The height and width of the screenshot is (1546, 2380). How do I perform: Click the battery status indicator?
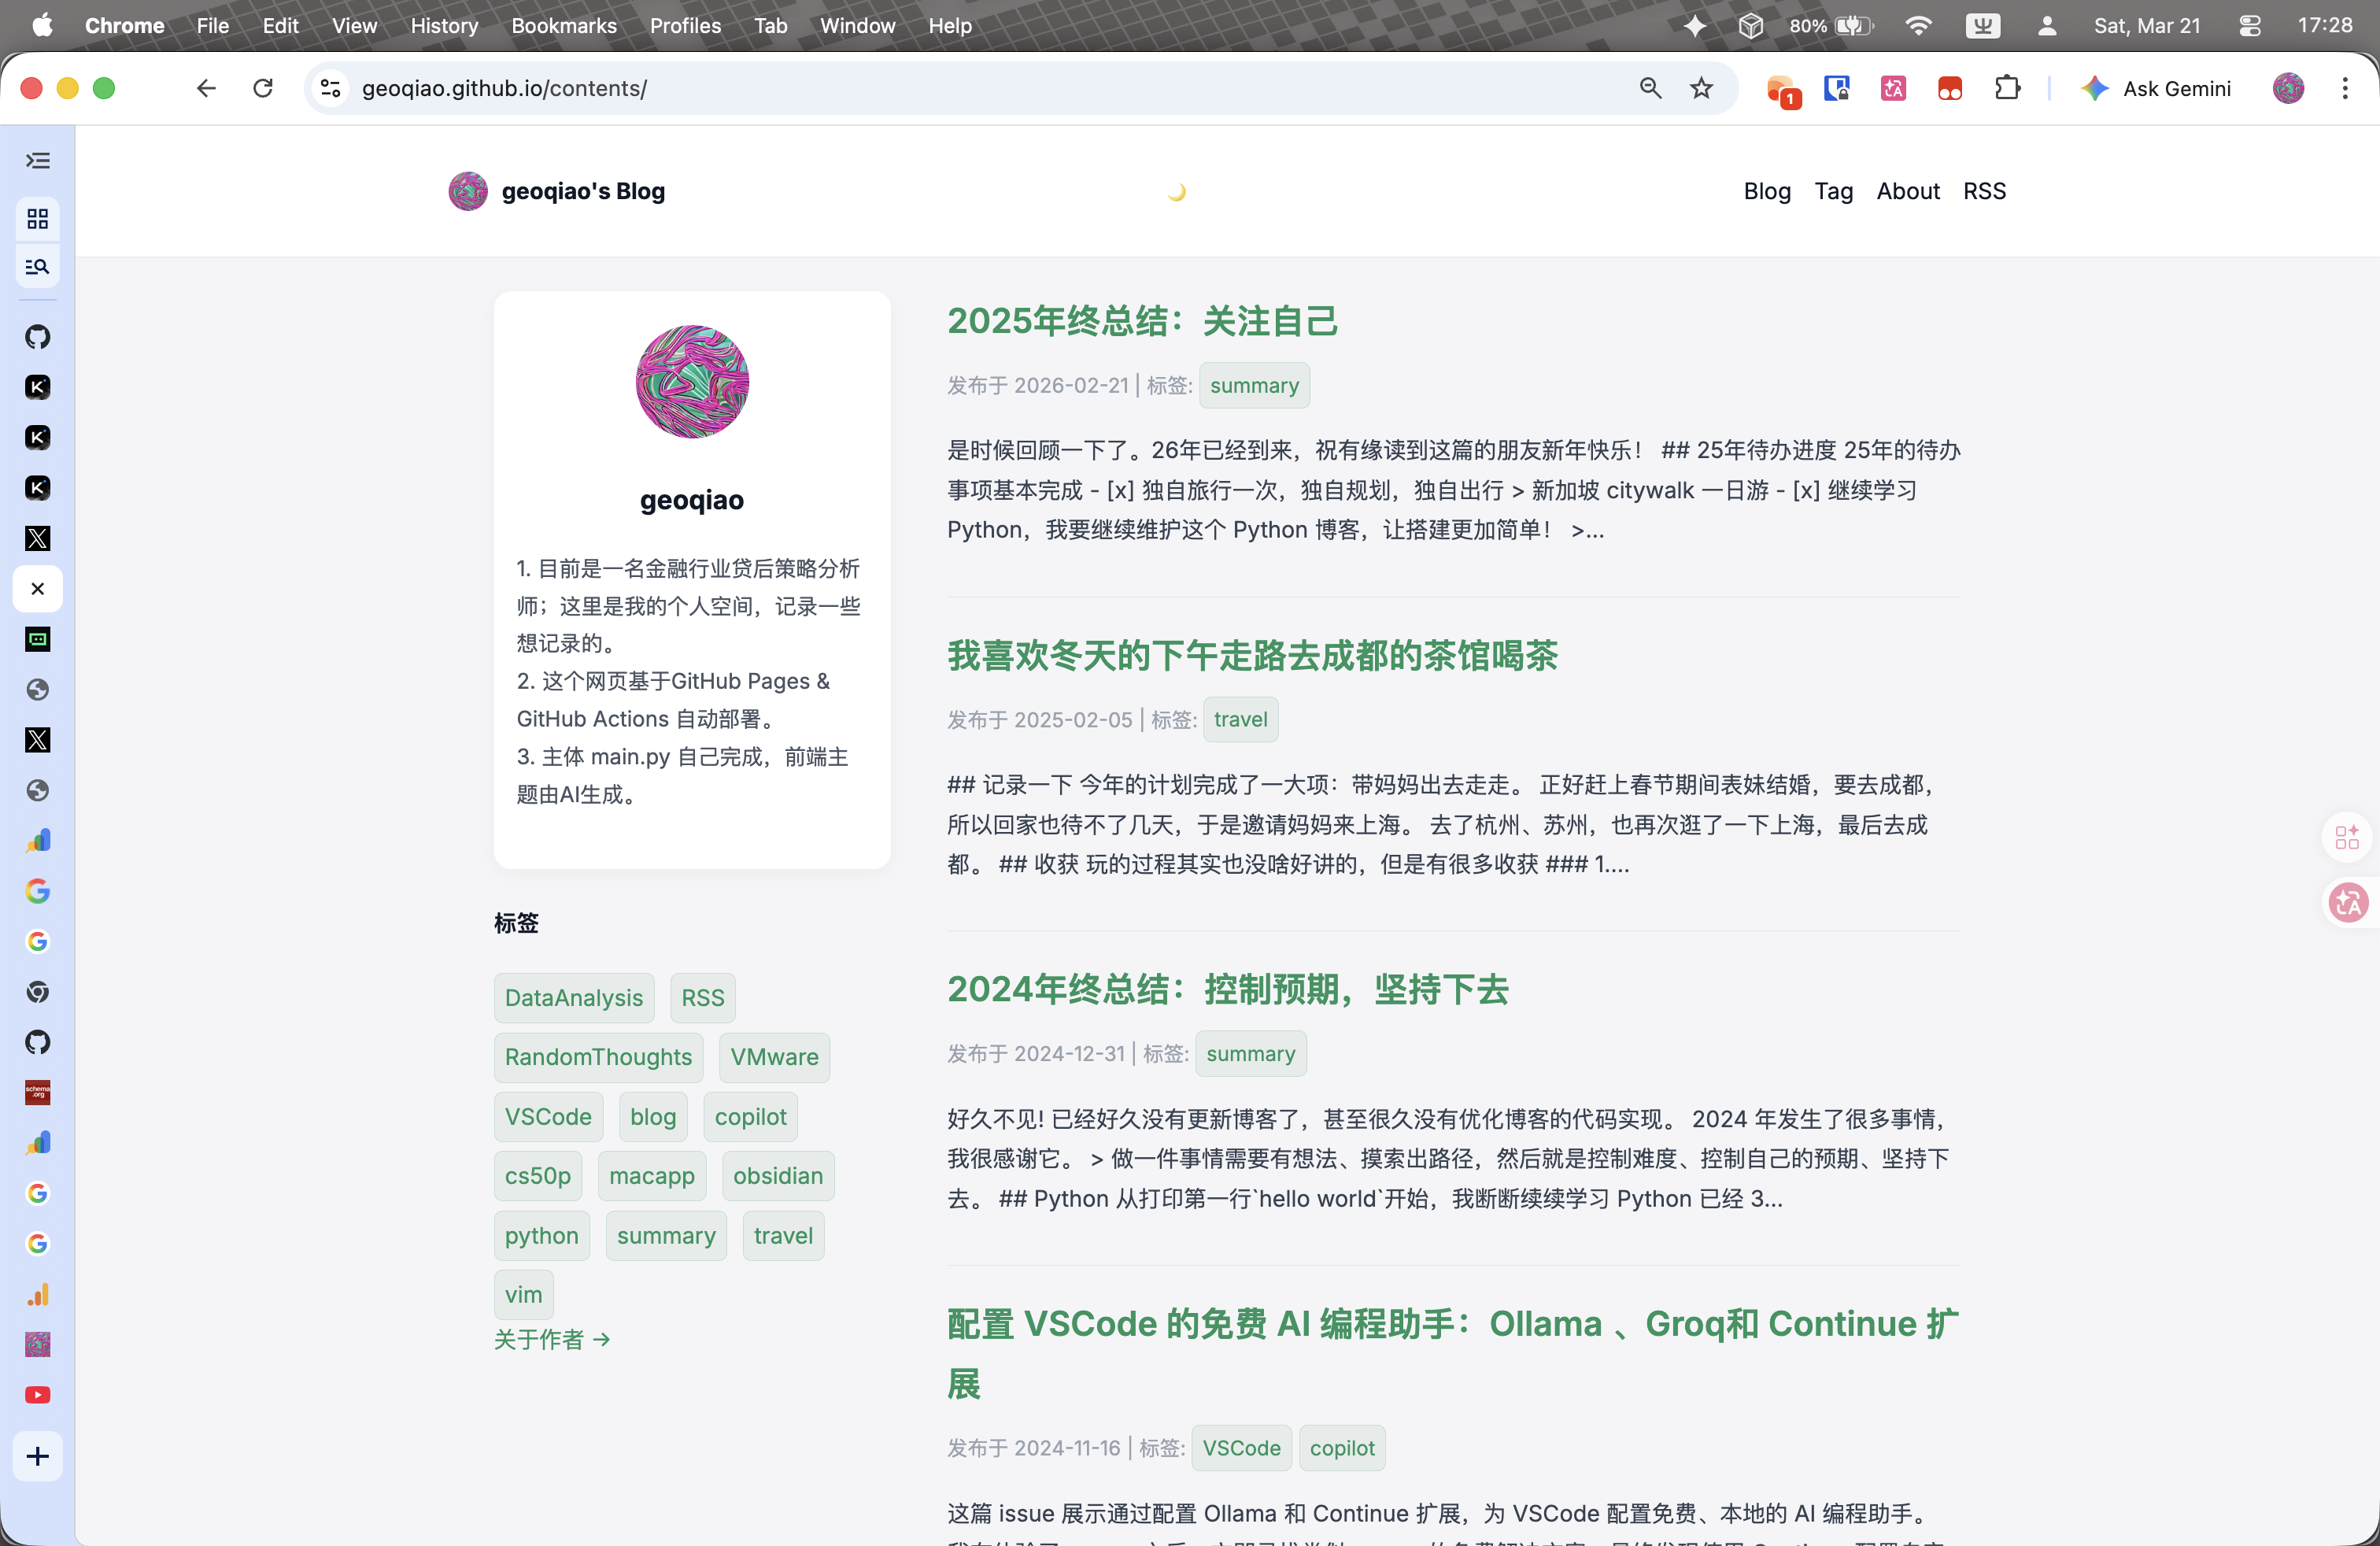pos(1833,25)
